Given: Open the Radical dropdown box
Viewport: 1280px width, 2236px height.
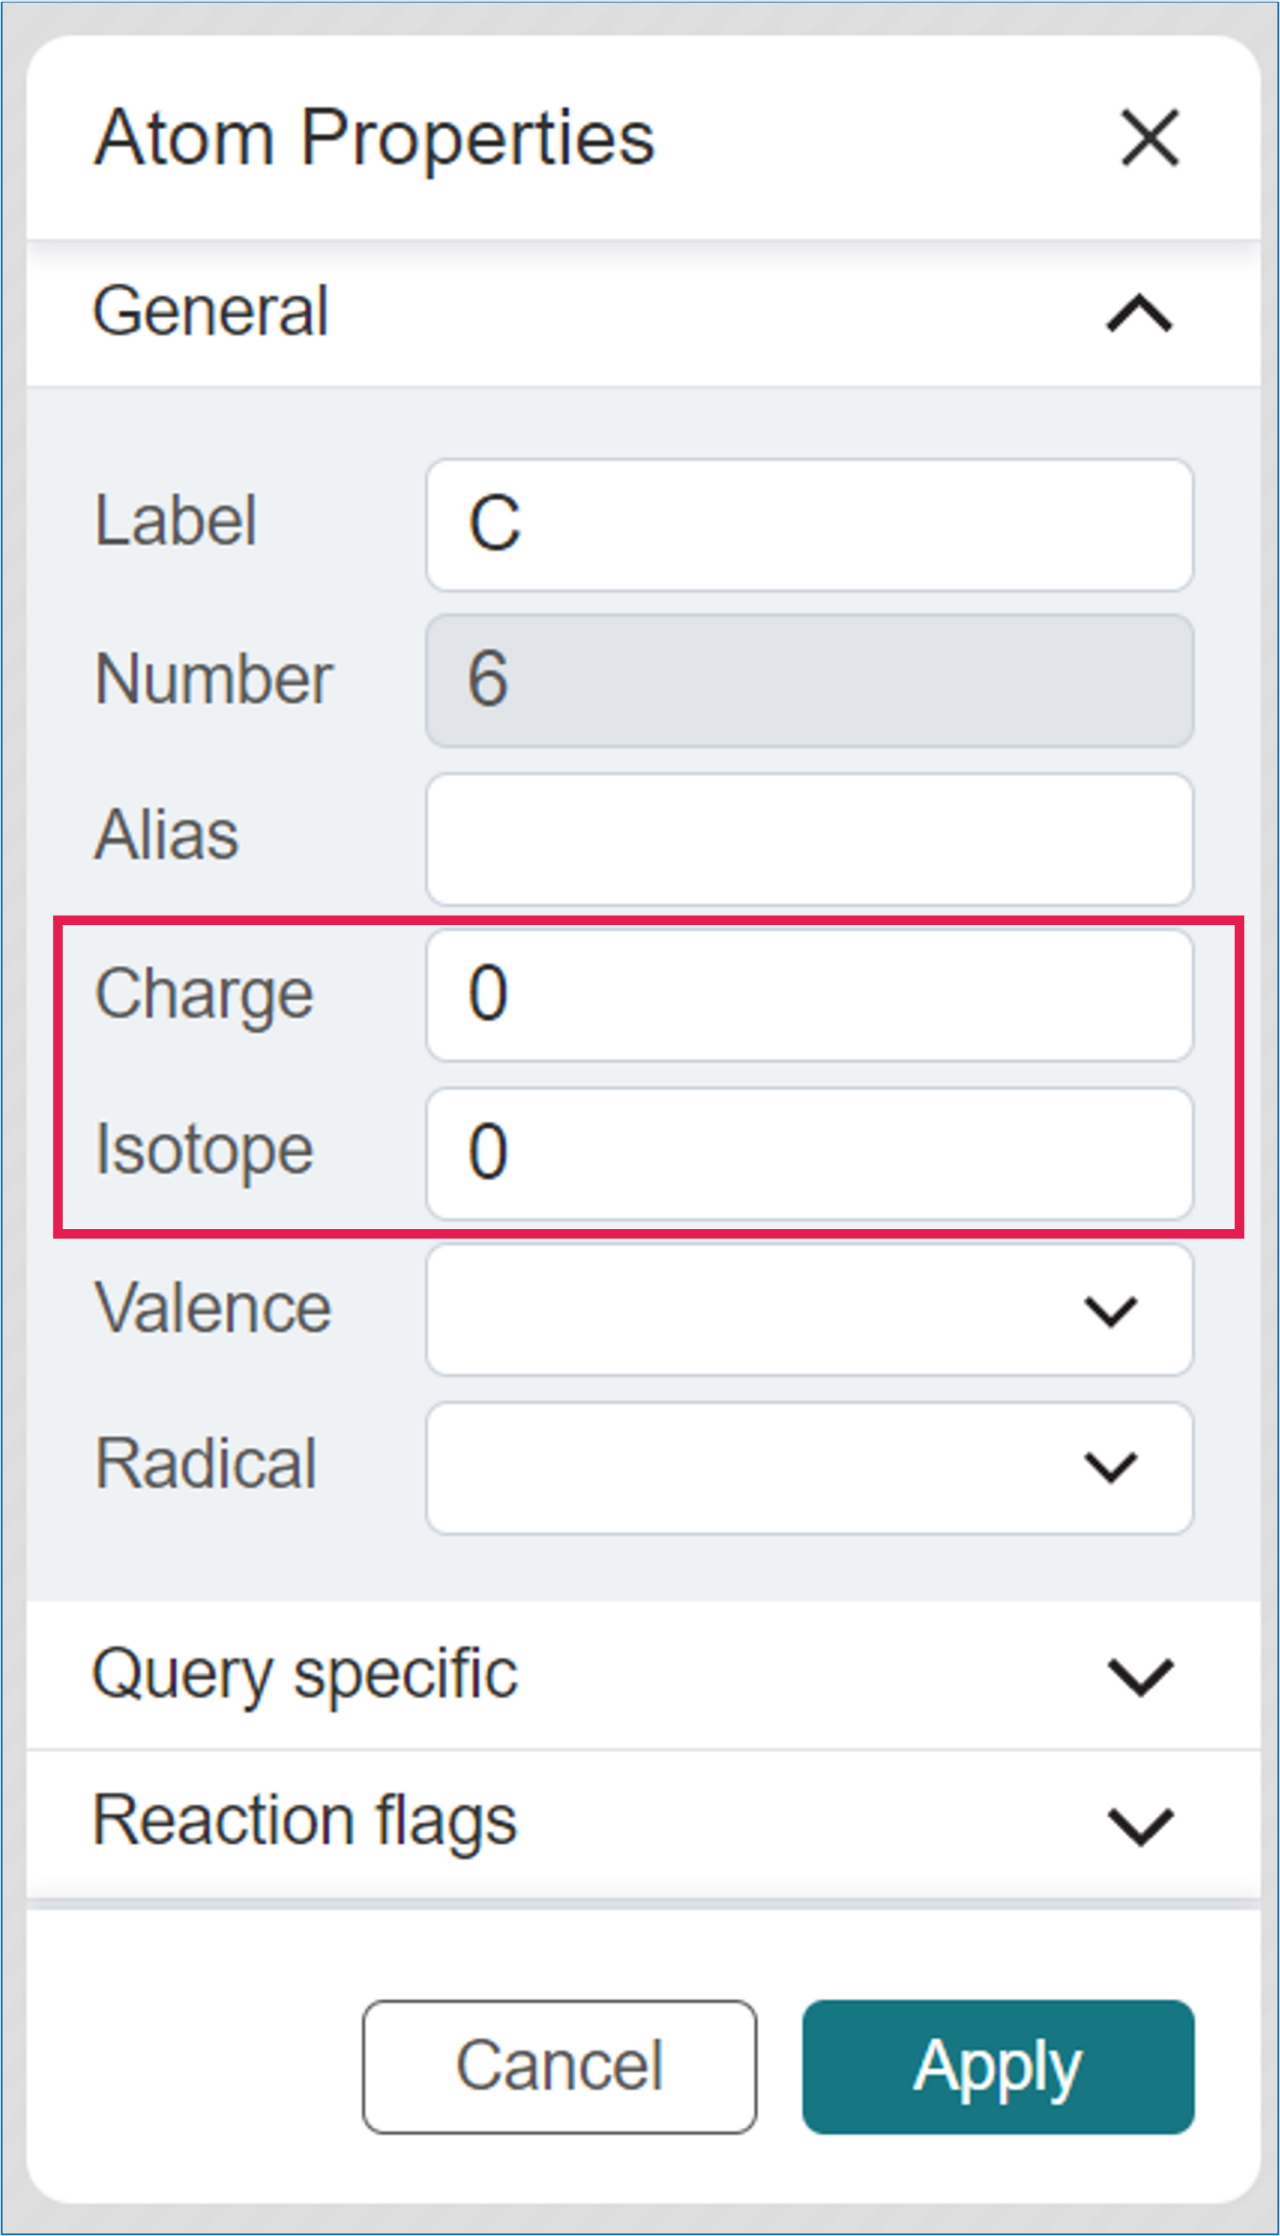Looking at the screenshot, I should [x=760, y=1467].
